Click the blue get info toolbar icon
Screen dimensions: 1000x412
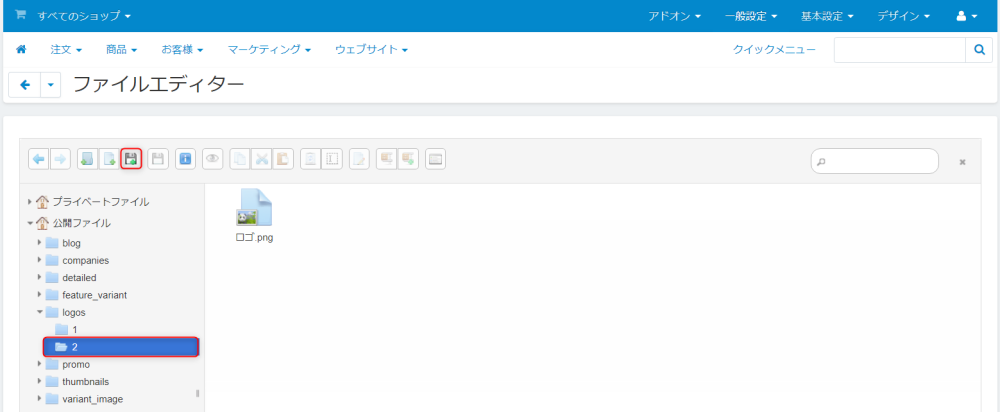pyautogui.click(x=185, y=159)
